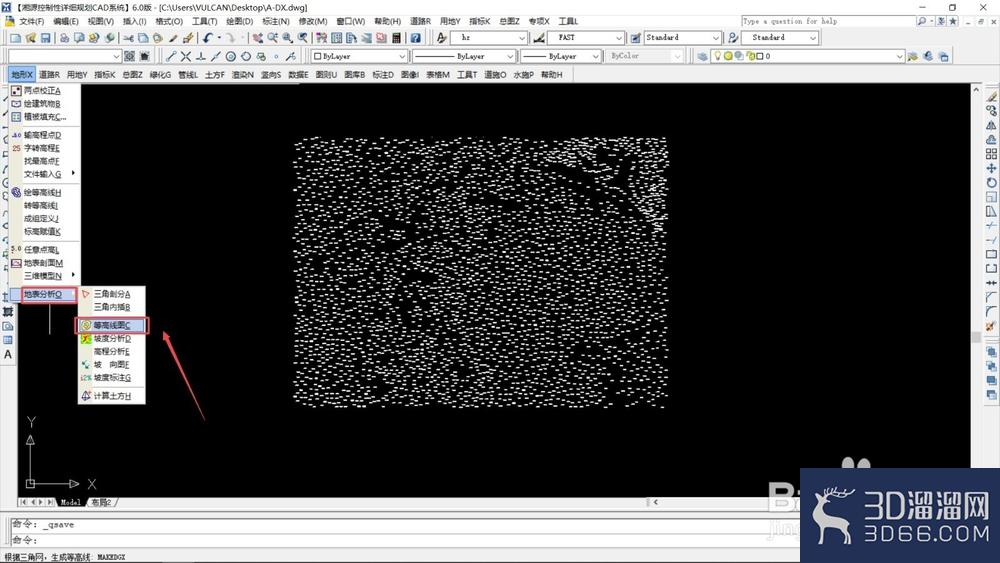
Task: Click the Redo arrow icon
Action: coord(230,38)
